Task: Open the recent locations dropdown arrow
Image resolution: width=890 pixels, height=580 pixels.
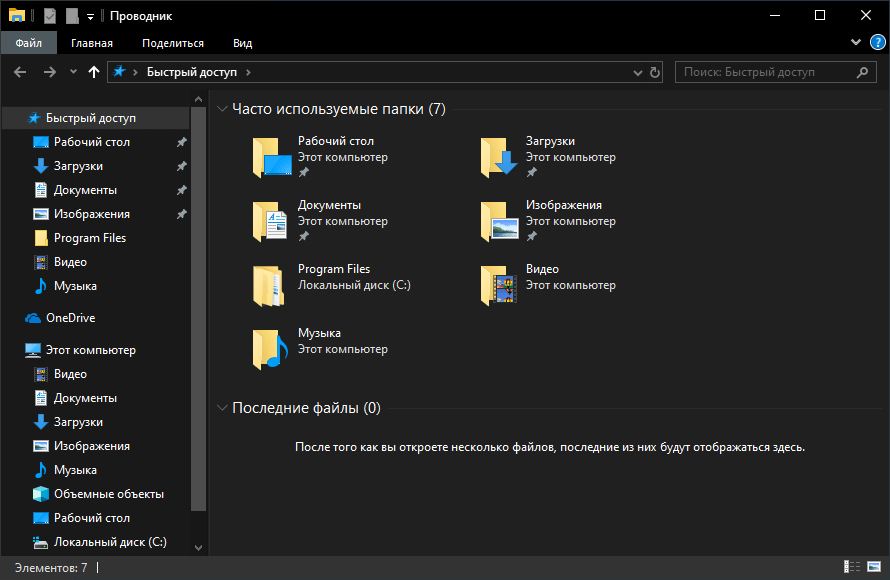Action: (73, 72)
